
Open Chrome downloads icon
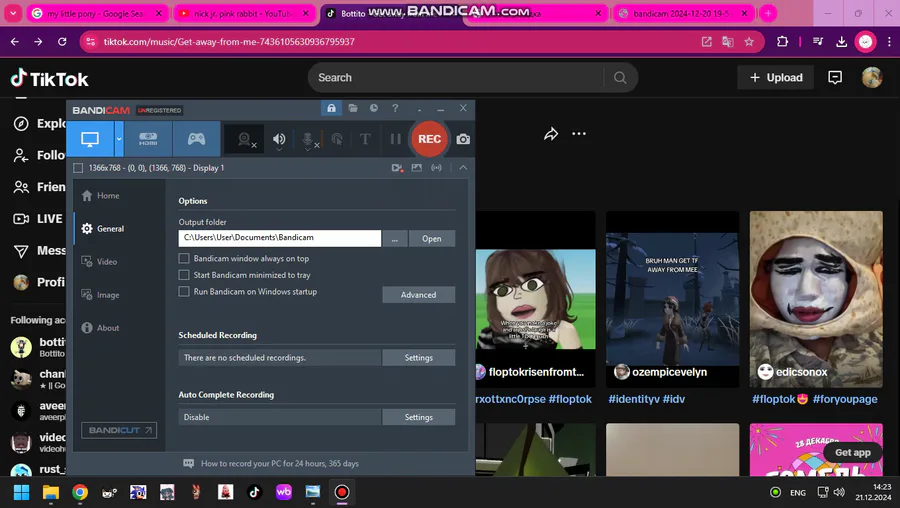[x=841, y=41]
